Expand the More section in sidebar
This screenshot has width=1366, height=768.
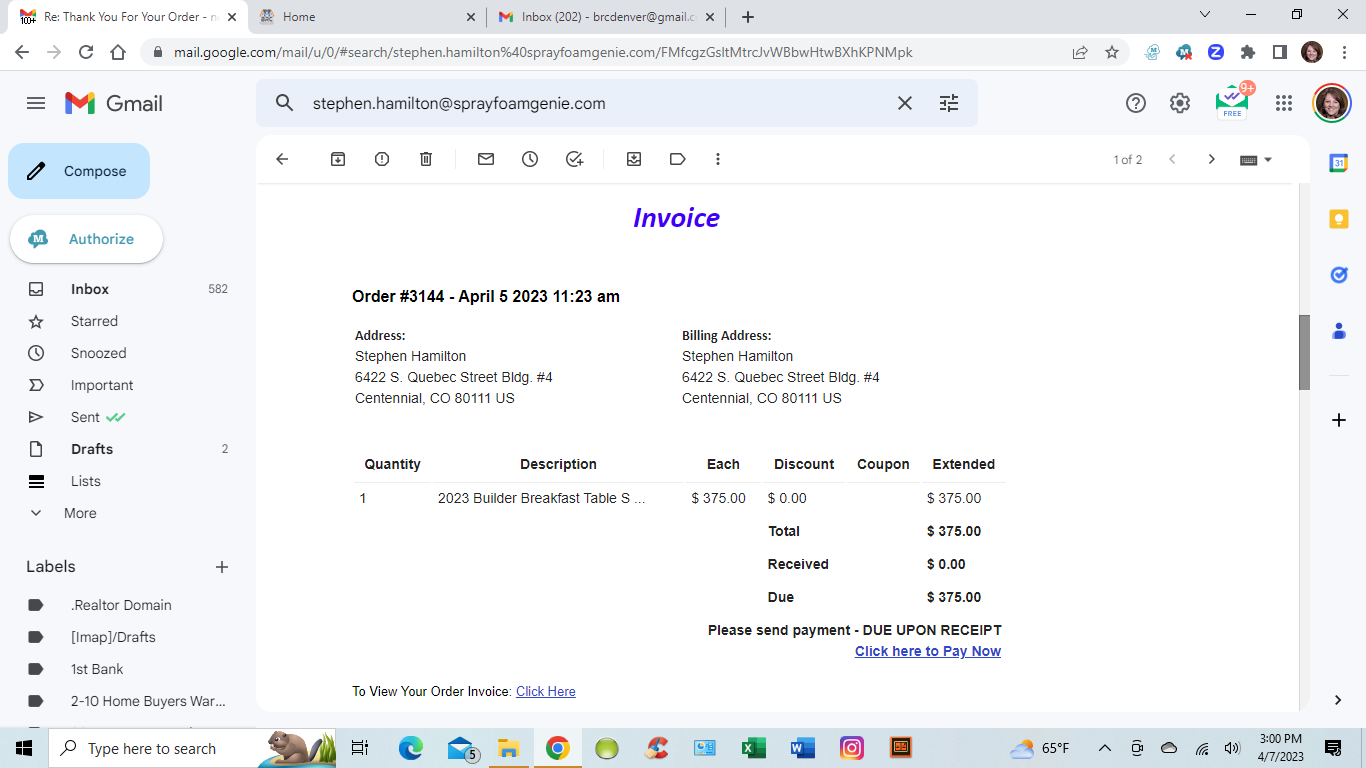[x=80, y=513]
